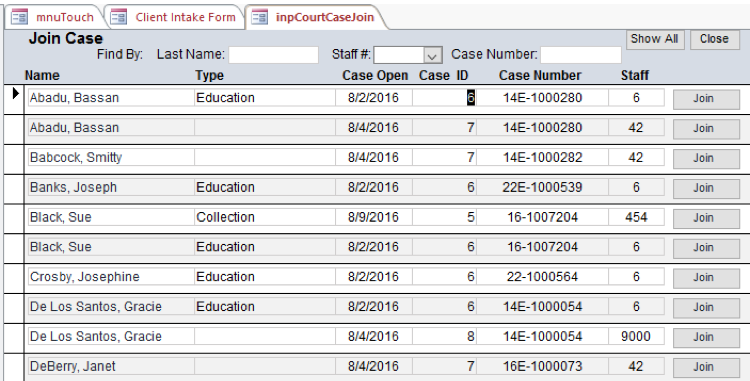This screenshot has height=381, width=750.
Task: Click case number 22E-1000539
Action: (x=542, y=187)
